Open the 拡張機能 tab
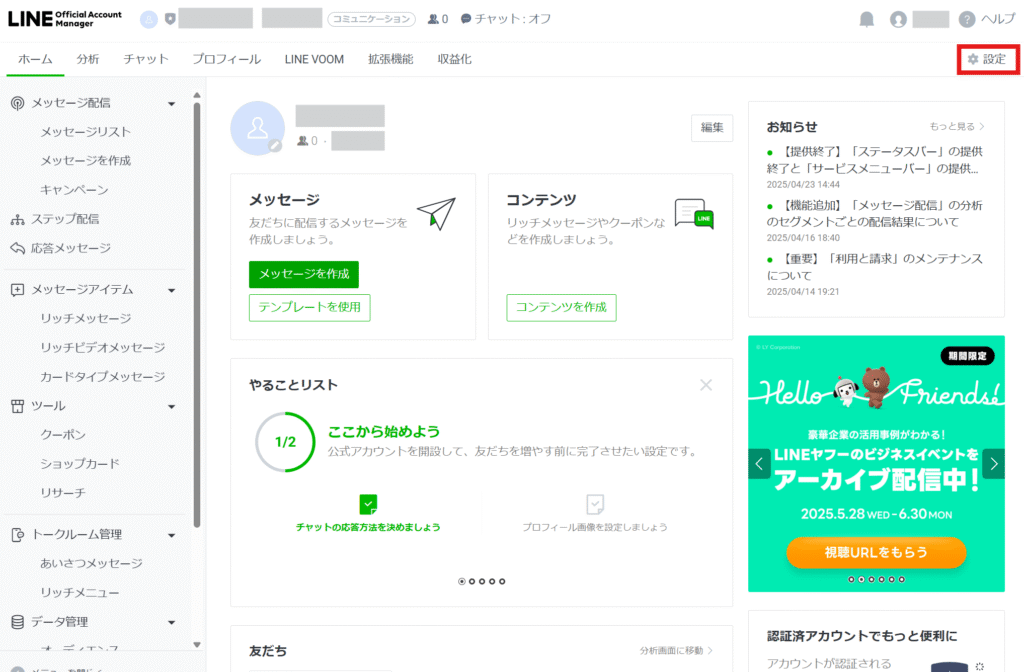 (391, 59)
